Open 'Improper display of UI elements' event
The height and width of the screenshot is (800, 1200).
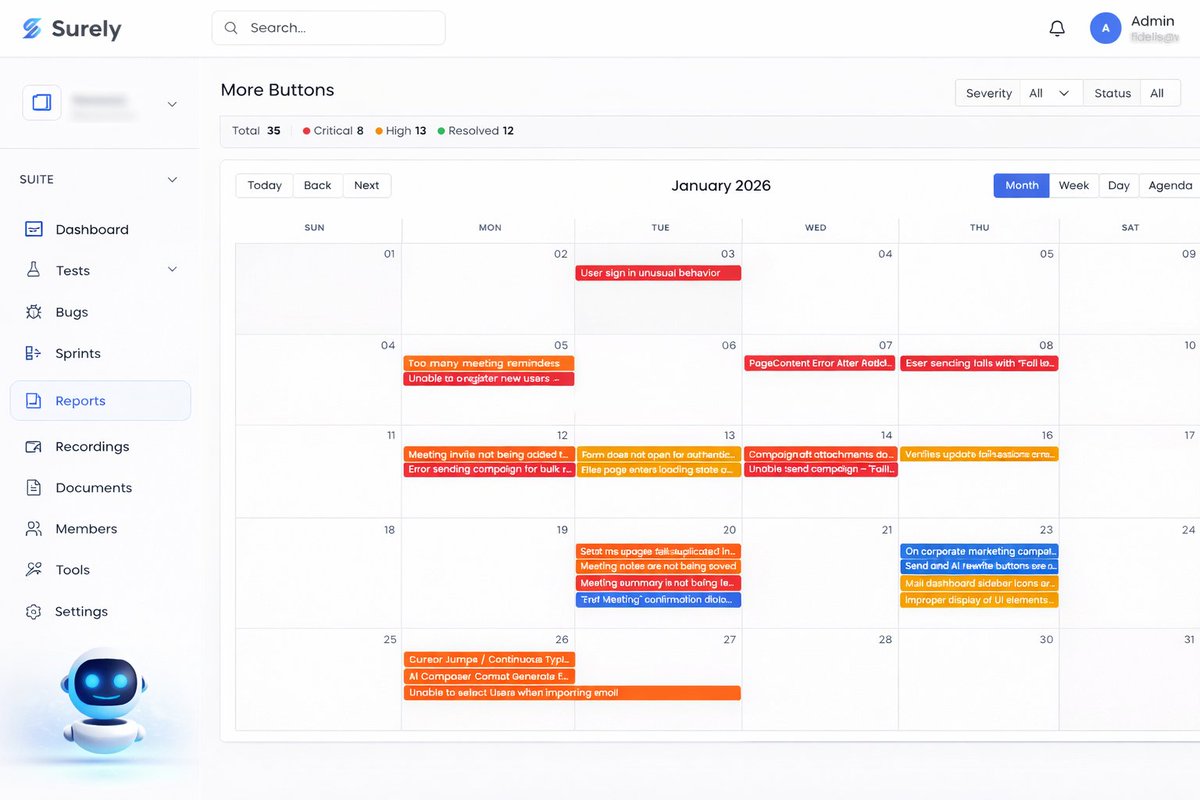979,600
